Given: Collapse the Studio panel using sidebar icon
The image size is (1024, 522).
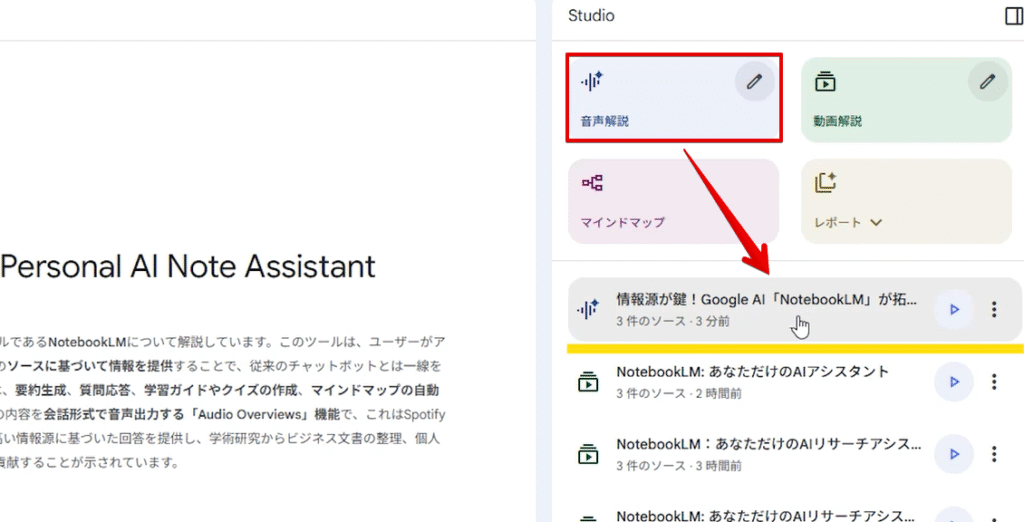Looking at the screenshot, I should (1012, 16).
